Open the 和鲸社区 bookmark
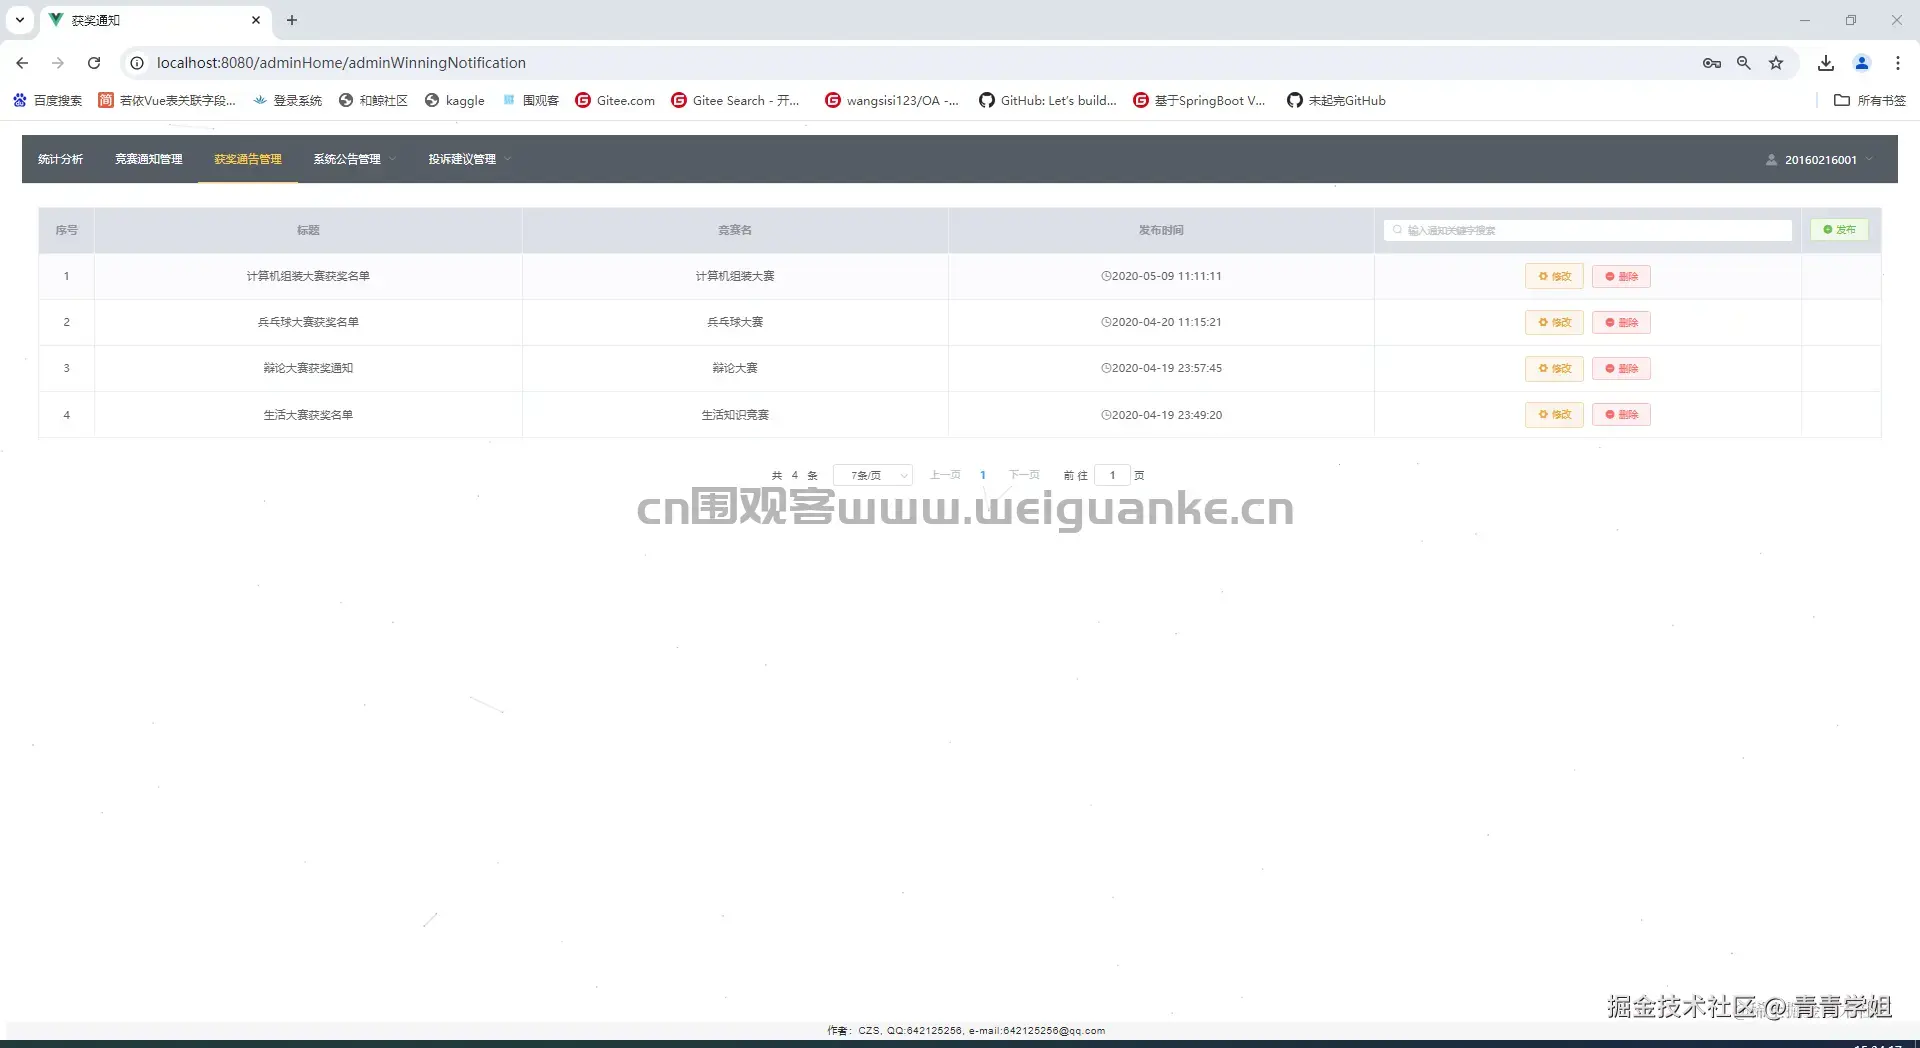 tap(373, 100)
